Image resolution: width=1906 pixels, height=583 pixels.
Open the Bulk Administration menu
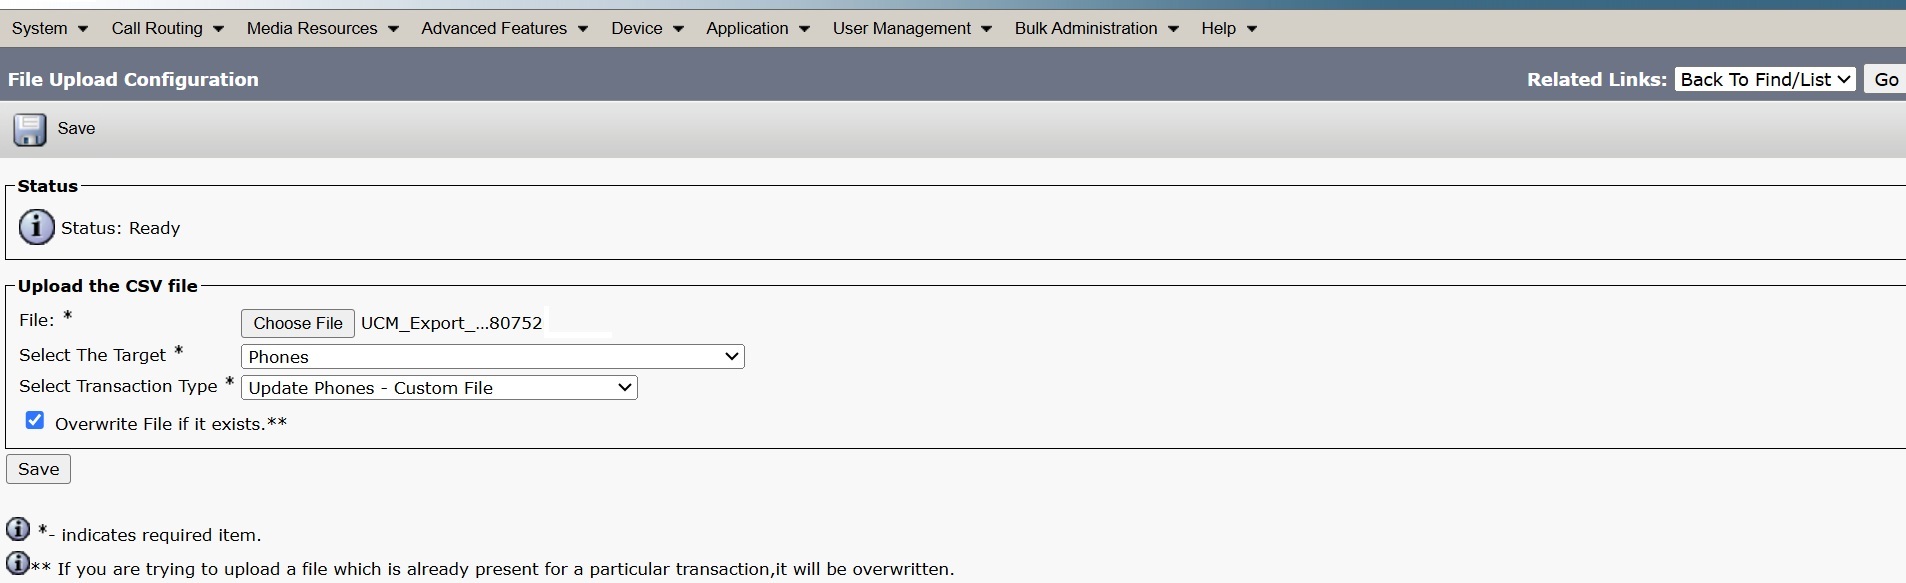point(1096,28)
